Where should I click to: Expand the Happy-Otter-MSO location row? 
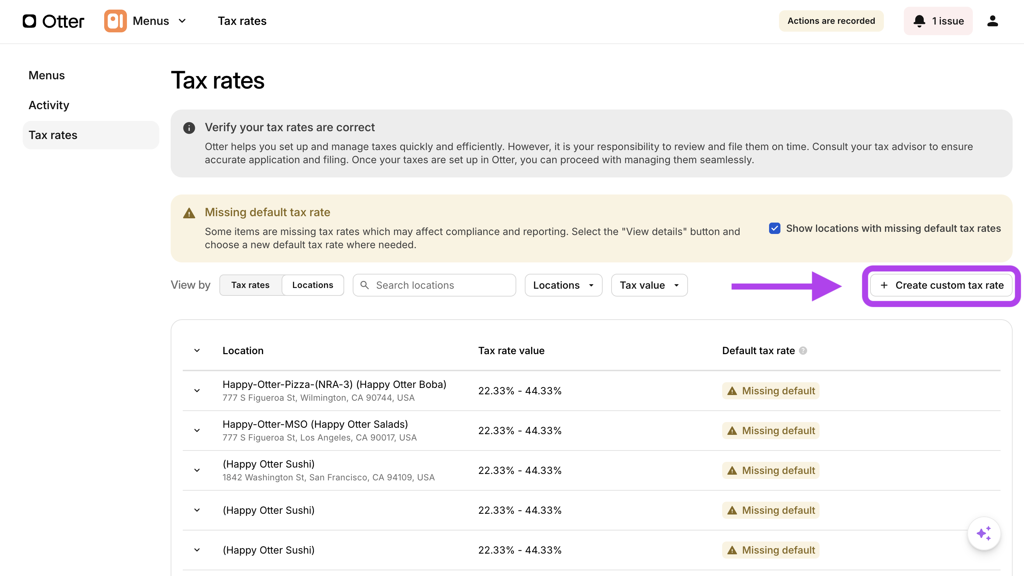(197, 431)
